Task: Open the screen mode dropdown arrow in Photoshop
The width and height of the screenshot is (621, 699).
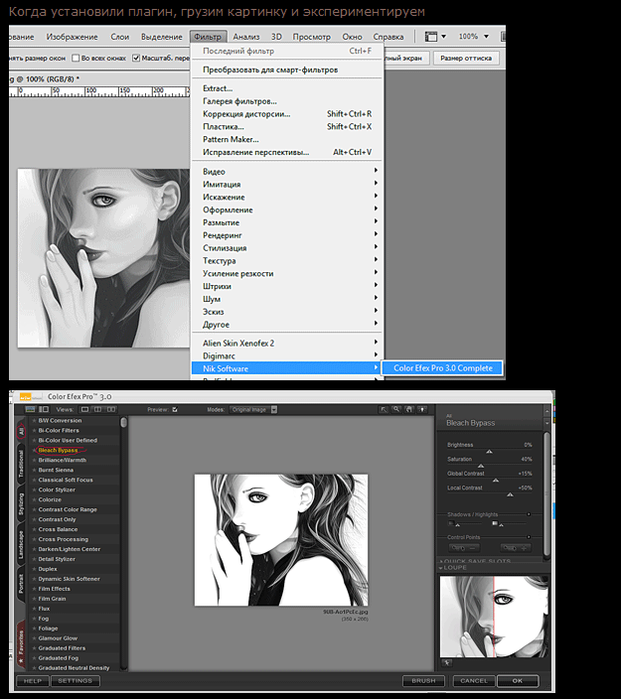Action: click(x=443, y=37)
